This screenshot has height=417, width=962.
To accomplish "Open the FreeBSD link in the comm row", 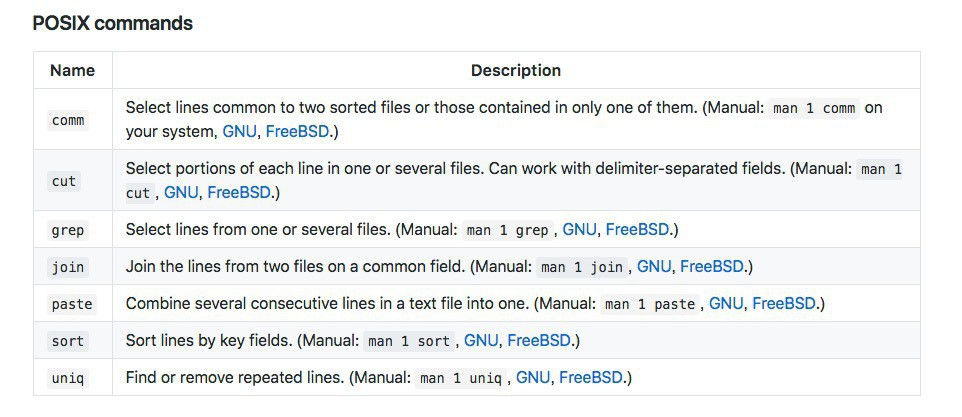I will click(x=297, y=132).
